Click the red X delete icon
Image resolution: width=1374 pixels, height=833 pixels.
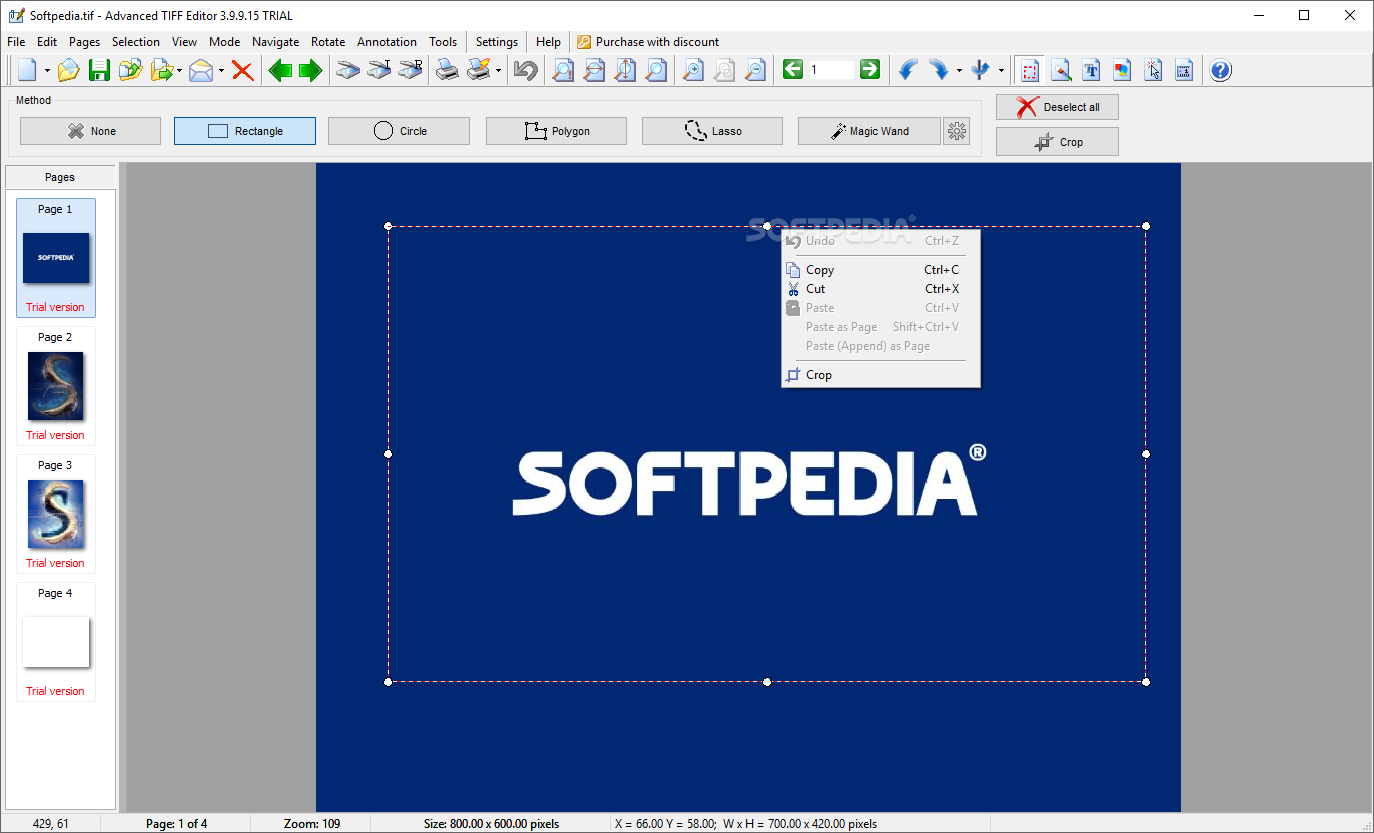click(242, 70)
